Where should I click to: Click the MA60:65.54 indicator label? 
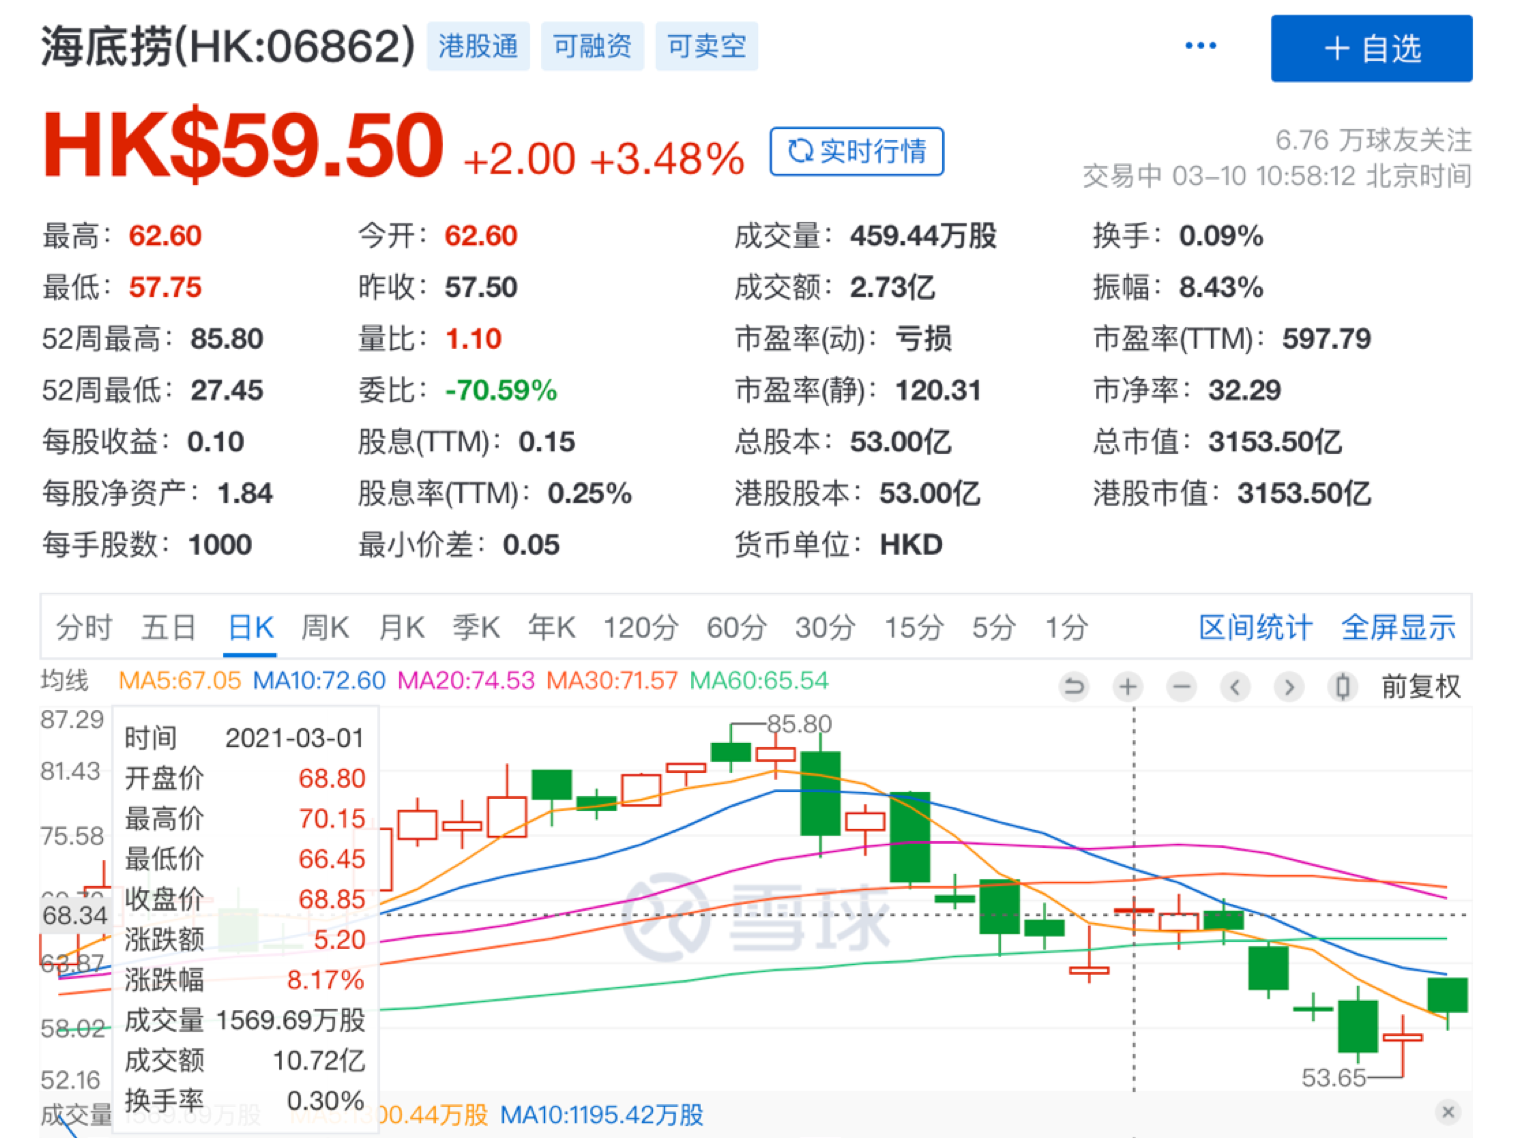pyautogui.click(x=759, y=681)
